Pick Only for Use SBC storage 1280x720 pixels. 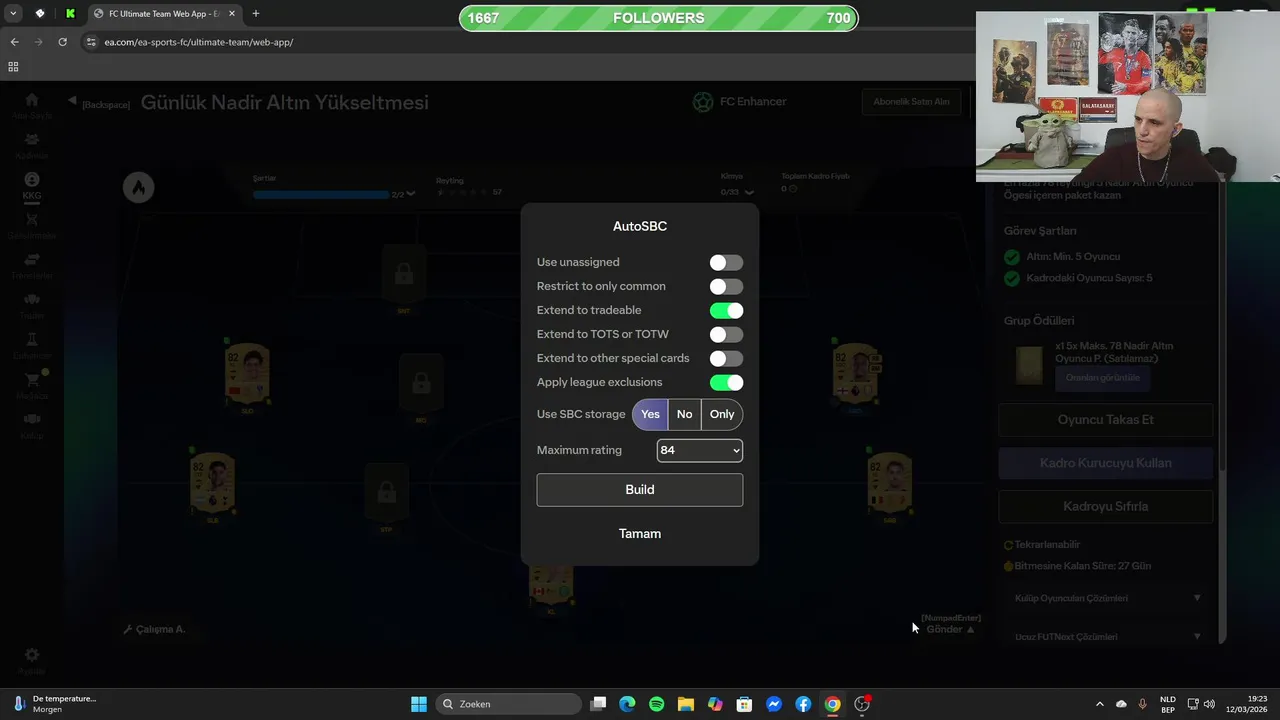point(722,414)
